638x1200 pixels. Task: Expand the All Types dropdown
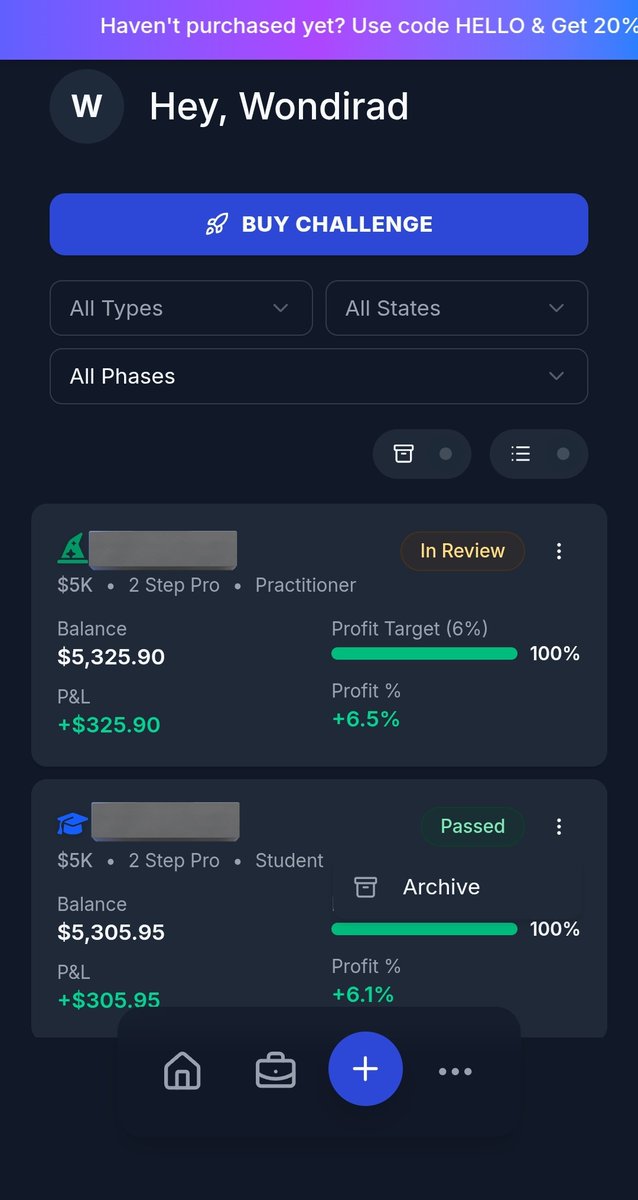[181, 308]
